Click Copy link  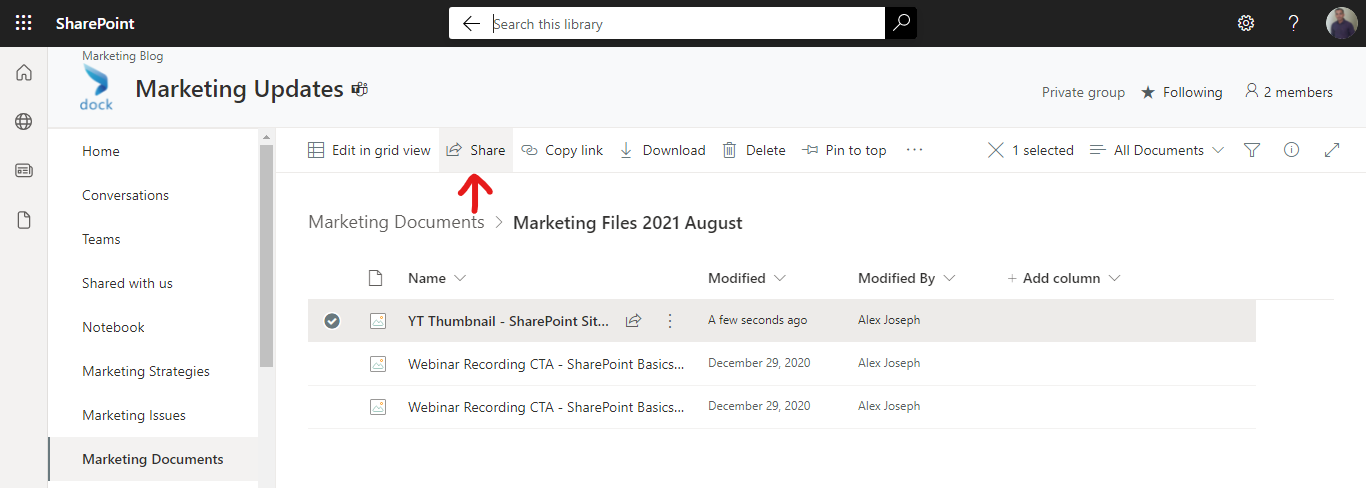click(562, 150)
